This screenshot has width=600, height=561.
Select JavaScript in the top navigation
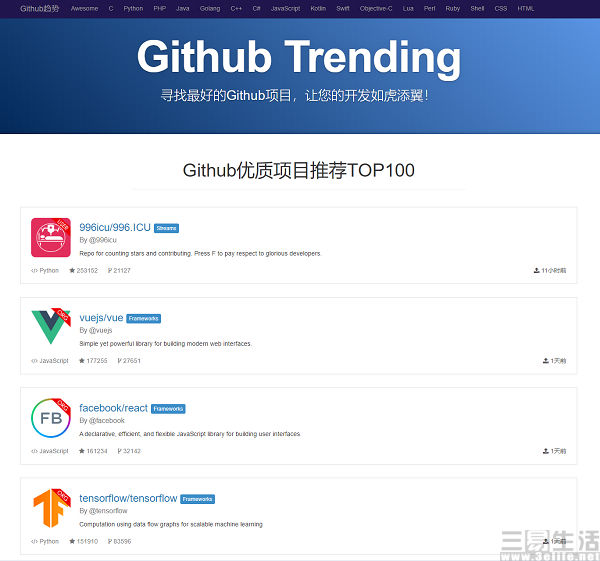point(285,8)
